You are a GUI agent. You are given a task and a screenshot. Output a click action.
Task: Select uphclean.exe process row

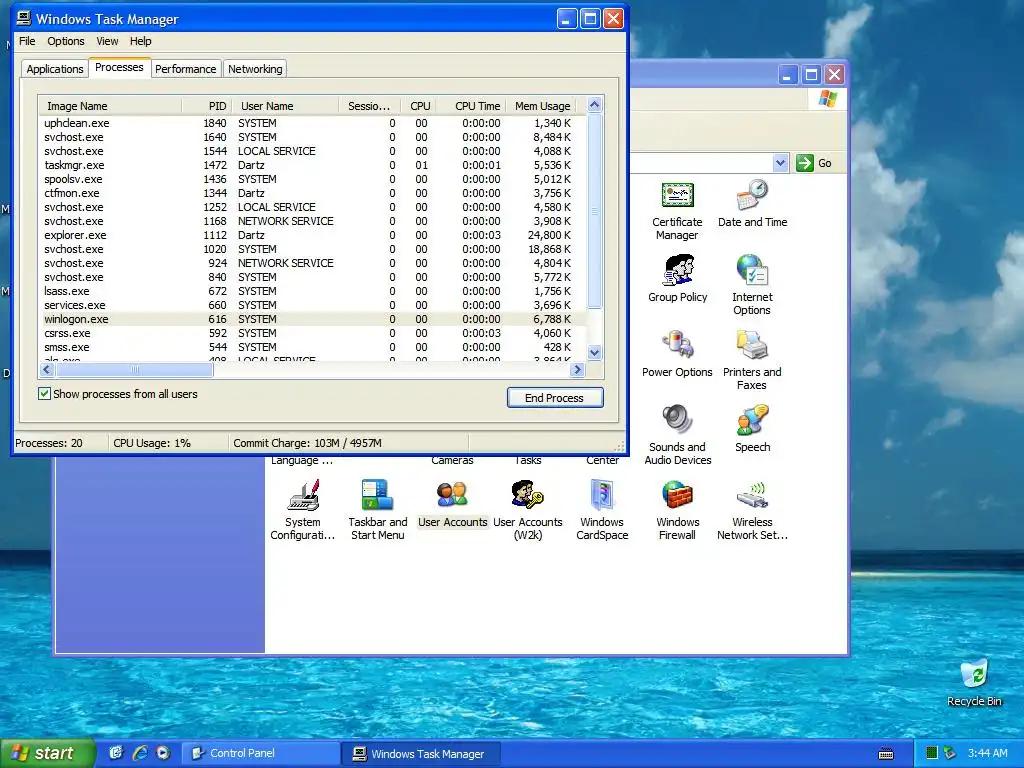click(x=312, y=123)
